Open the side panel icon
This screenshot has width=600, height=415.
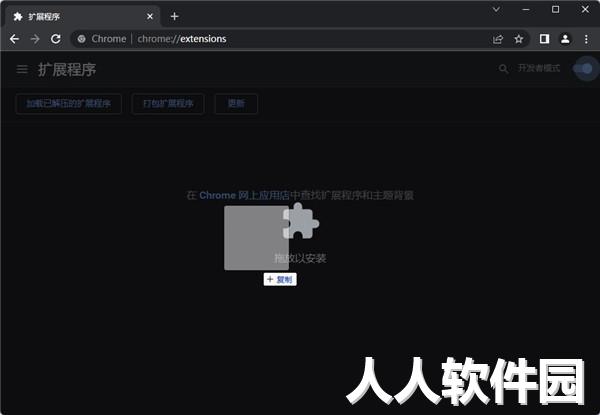tap(544, 39)
